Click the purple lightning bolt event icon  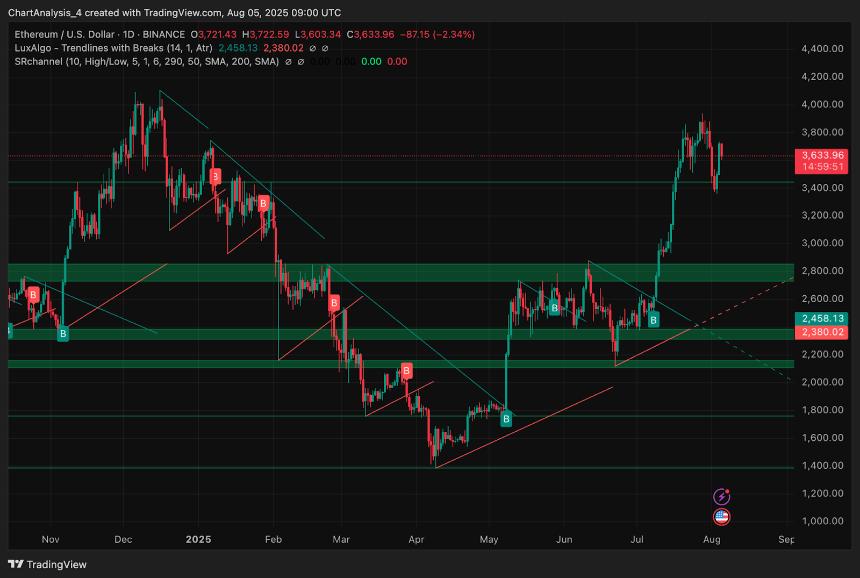coord(721,496)
